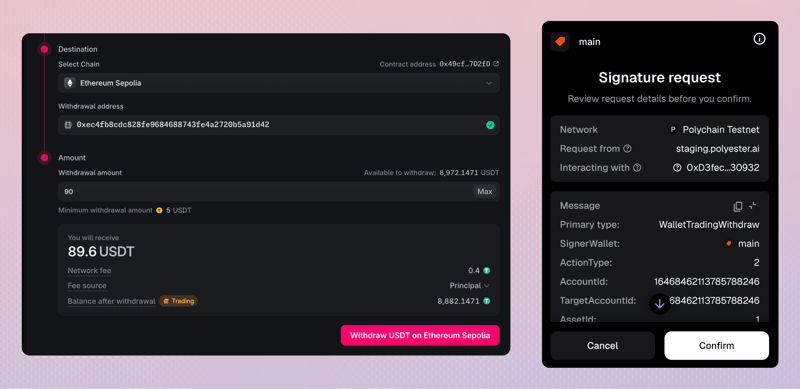The width and height of the screenshot is (800, 389).
Task: Click the Destination step completed marker
Action: point(44,49)
